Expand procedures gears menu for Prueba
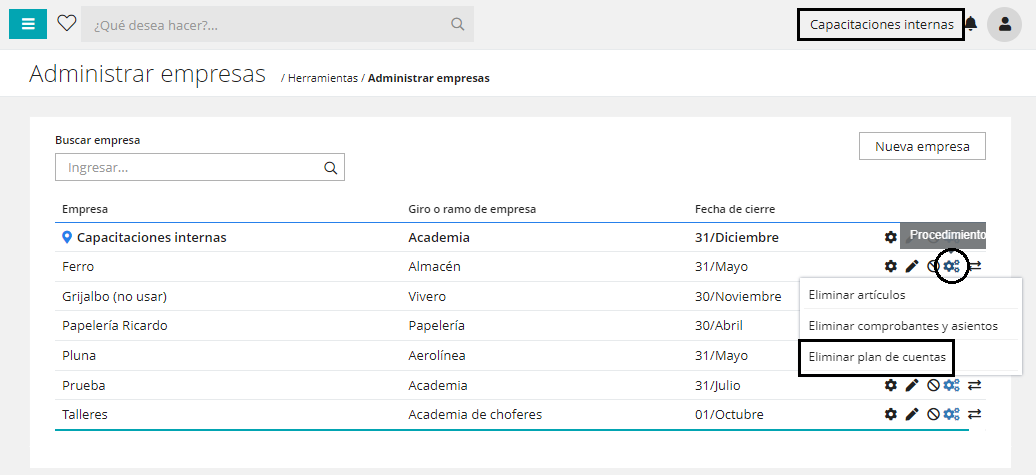The width and height of the screenshot is (1036, 475). point(952,385)
